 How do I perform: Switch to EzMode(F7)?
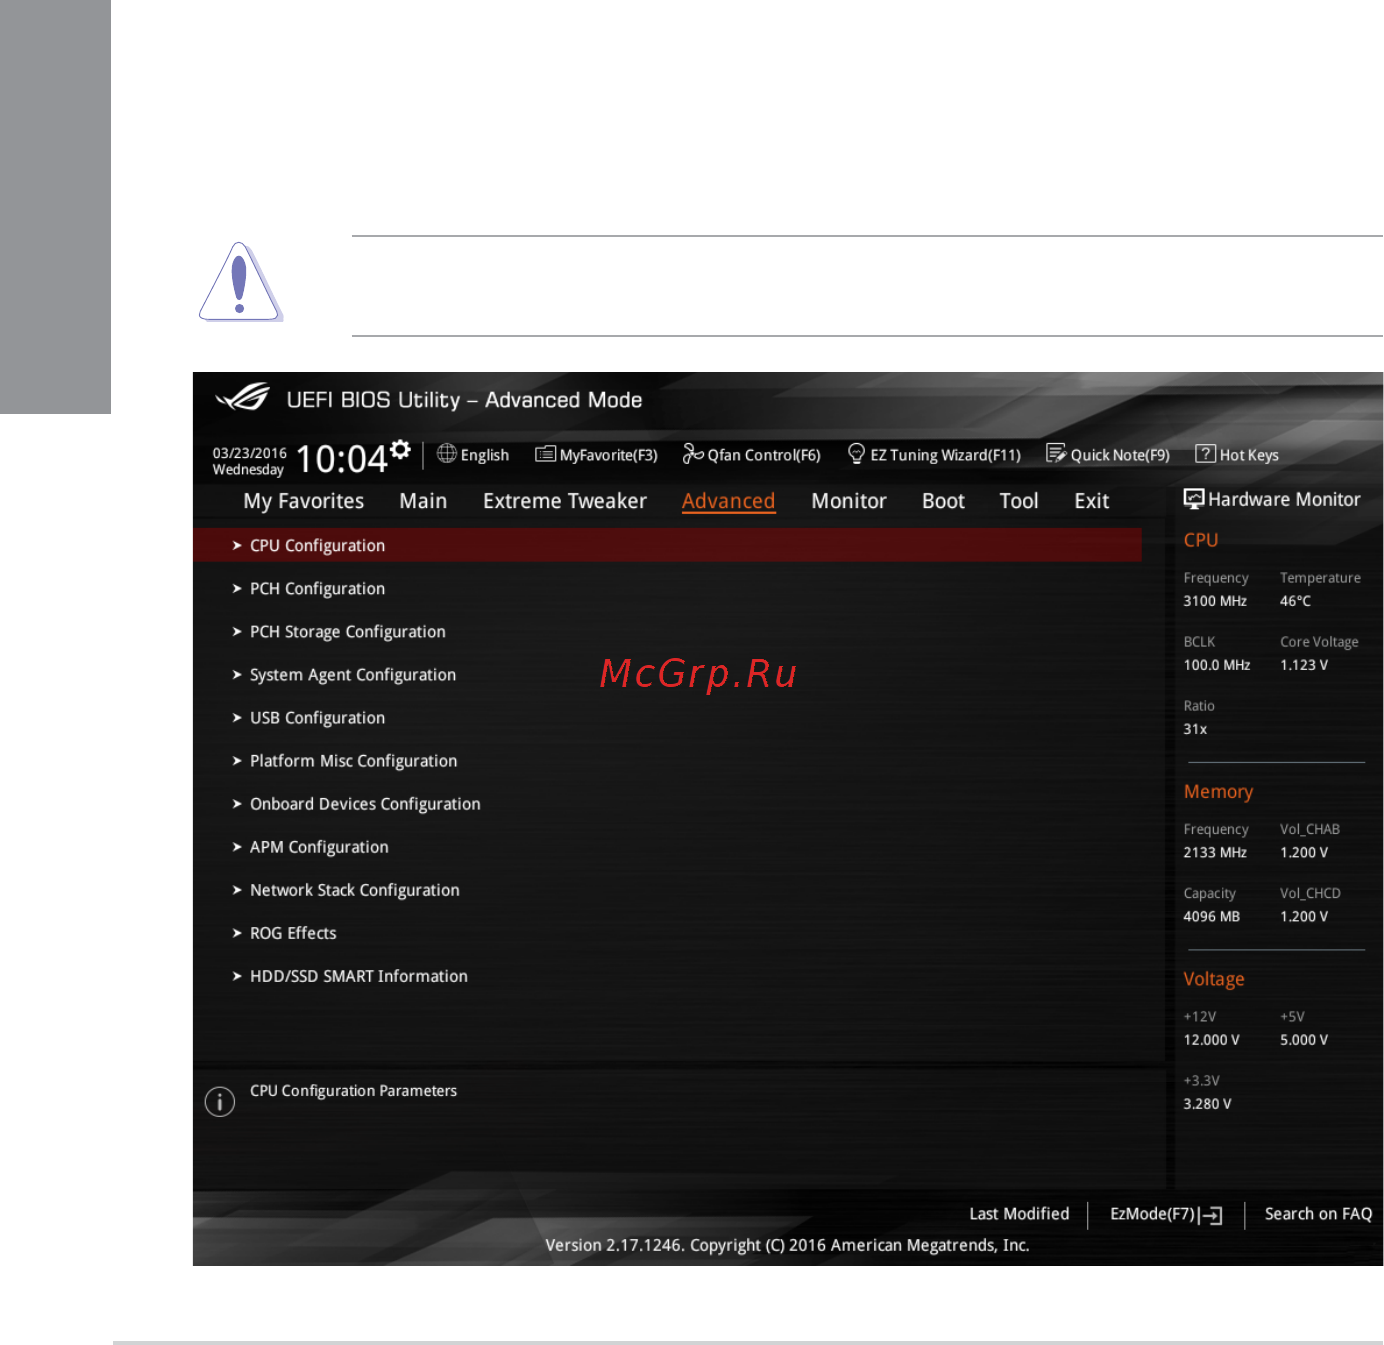pos(1153,1214)
